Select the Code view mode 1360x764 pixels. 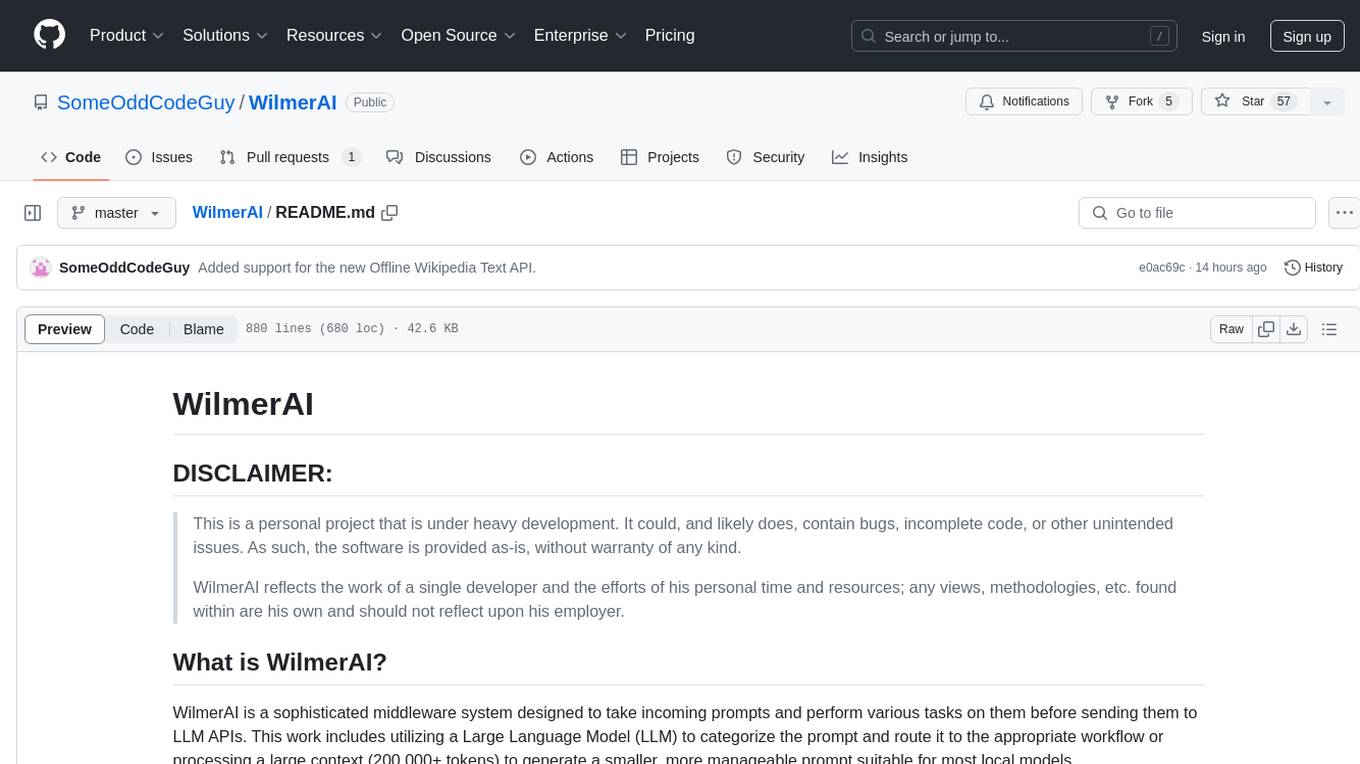coord(137,329)
